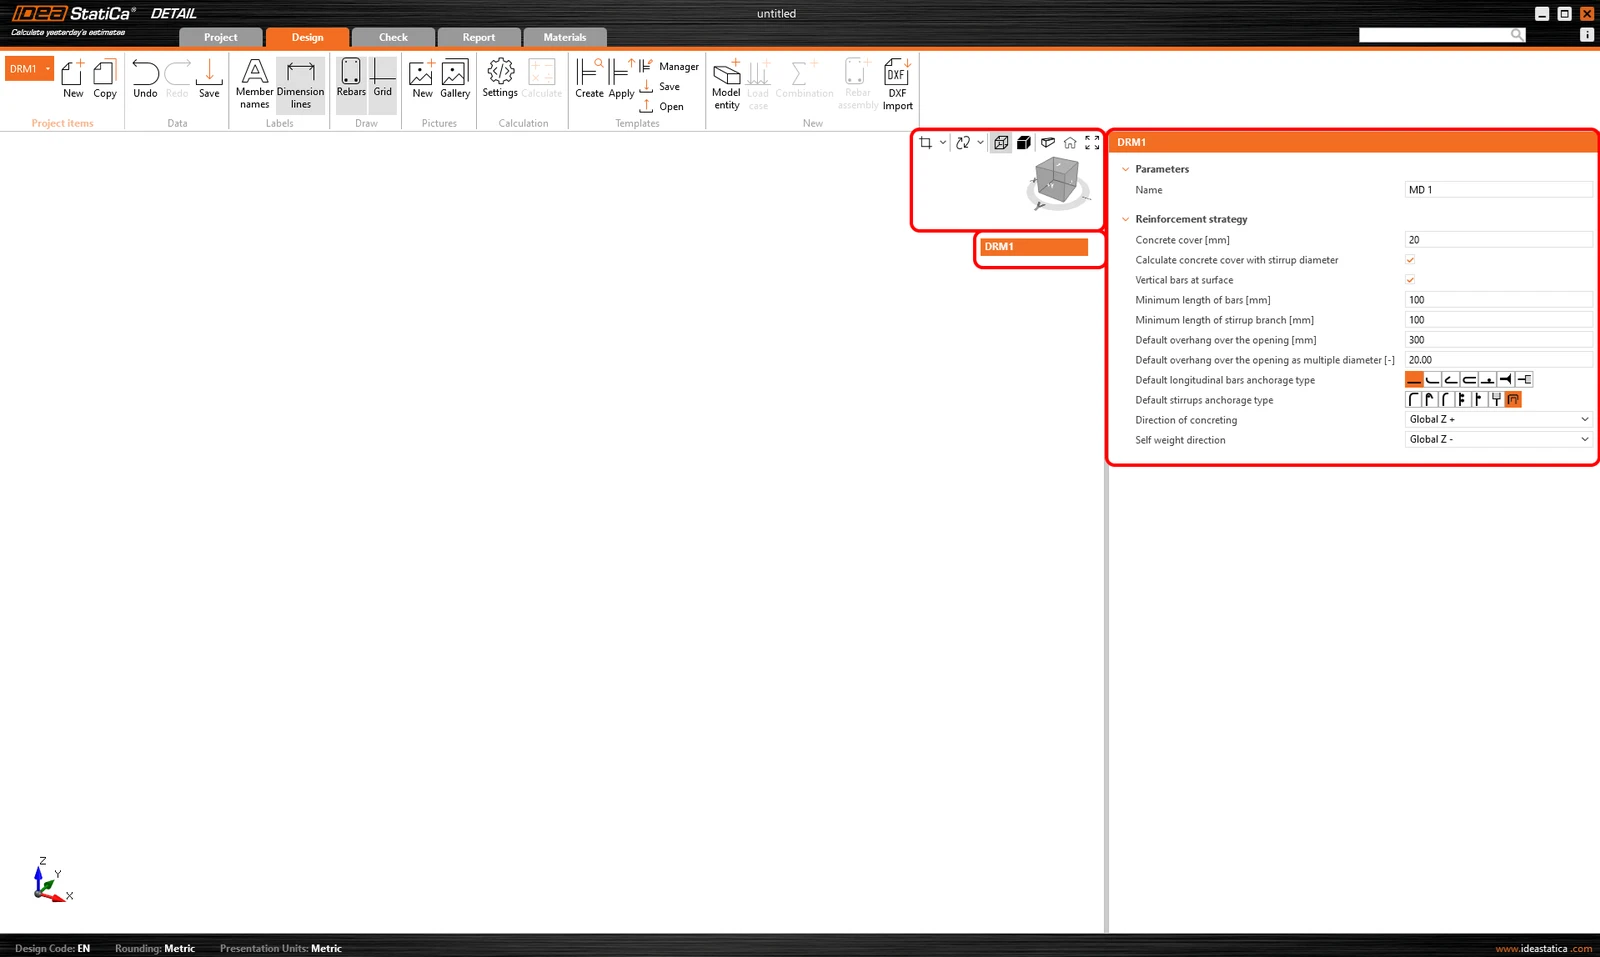
Task: Edit Default overhang over the opening [mm] field
Action: [1498, 340]
